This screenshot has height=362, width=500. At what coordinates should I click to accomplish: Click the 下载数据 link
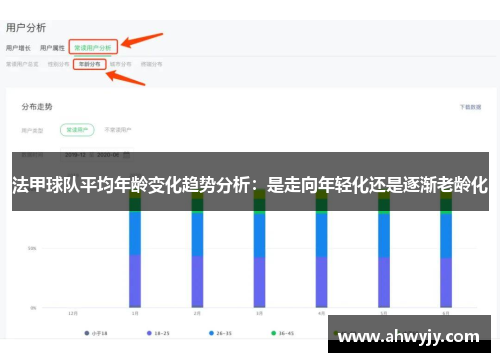click(x=470, y=107)
